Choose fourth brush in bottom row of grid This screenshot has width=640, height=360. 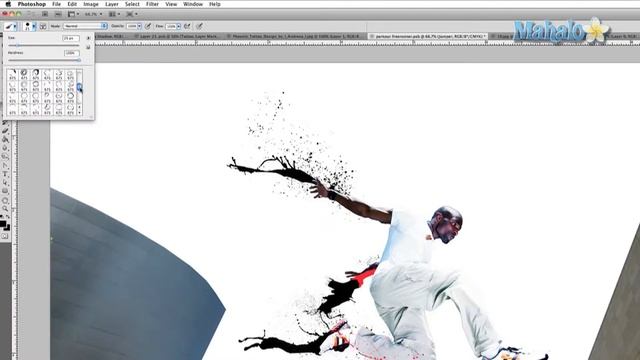point(47,109)
